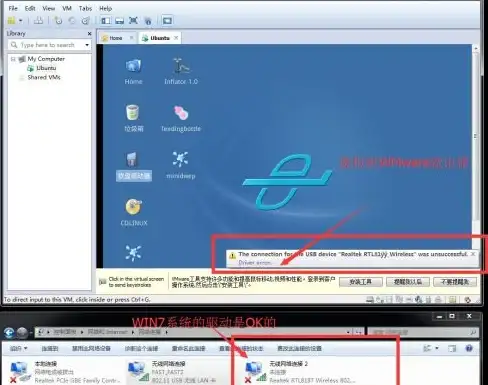The height and width of the screenshot is (385, 488).
Task: Select Shared VMs in library
Action: point(44,77)
